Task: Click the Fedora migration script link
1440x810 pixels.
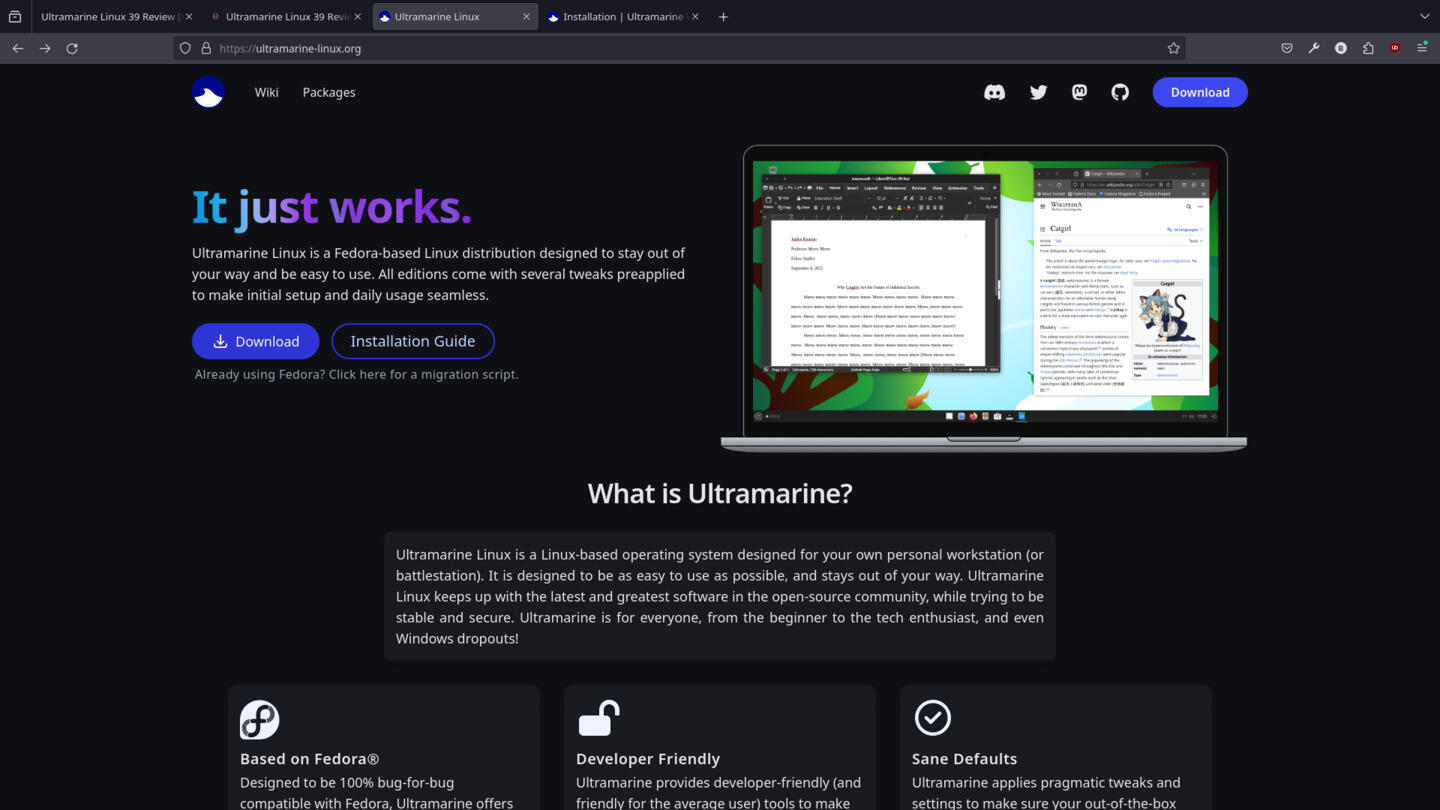Action: pyautogui.click(x=357, y=374)
